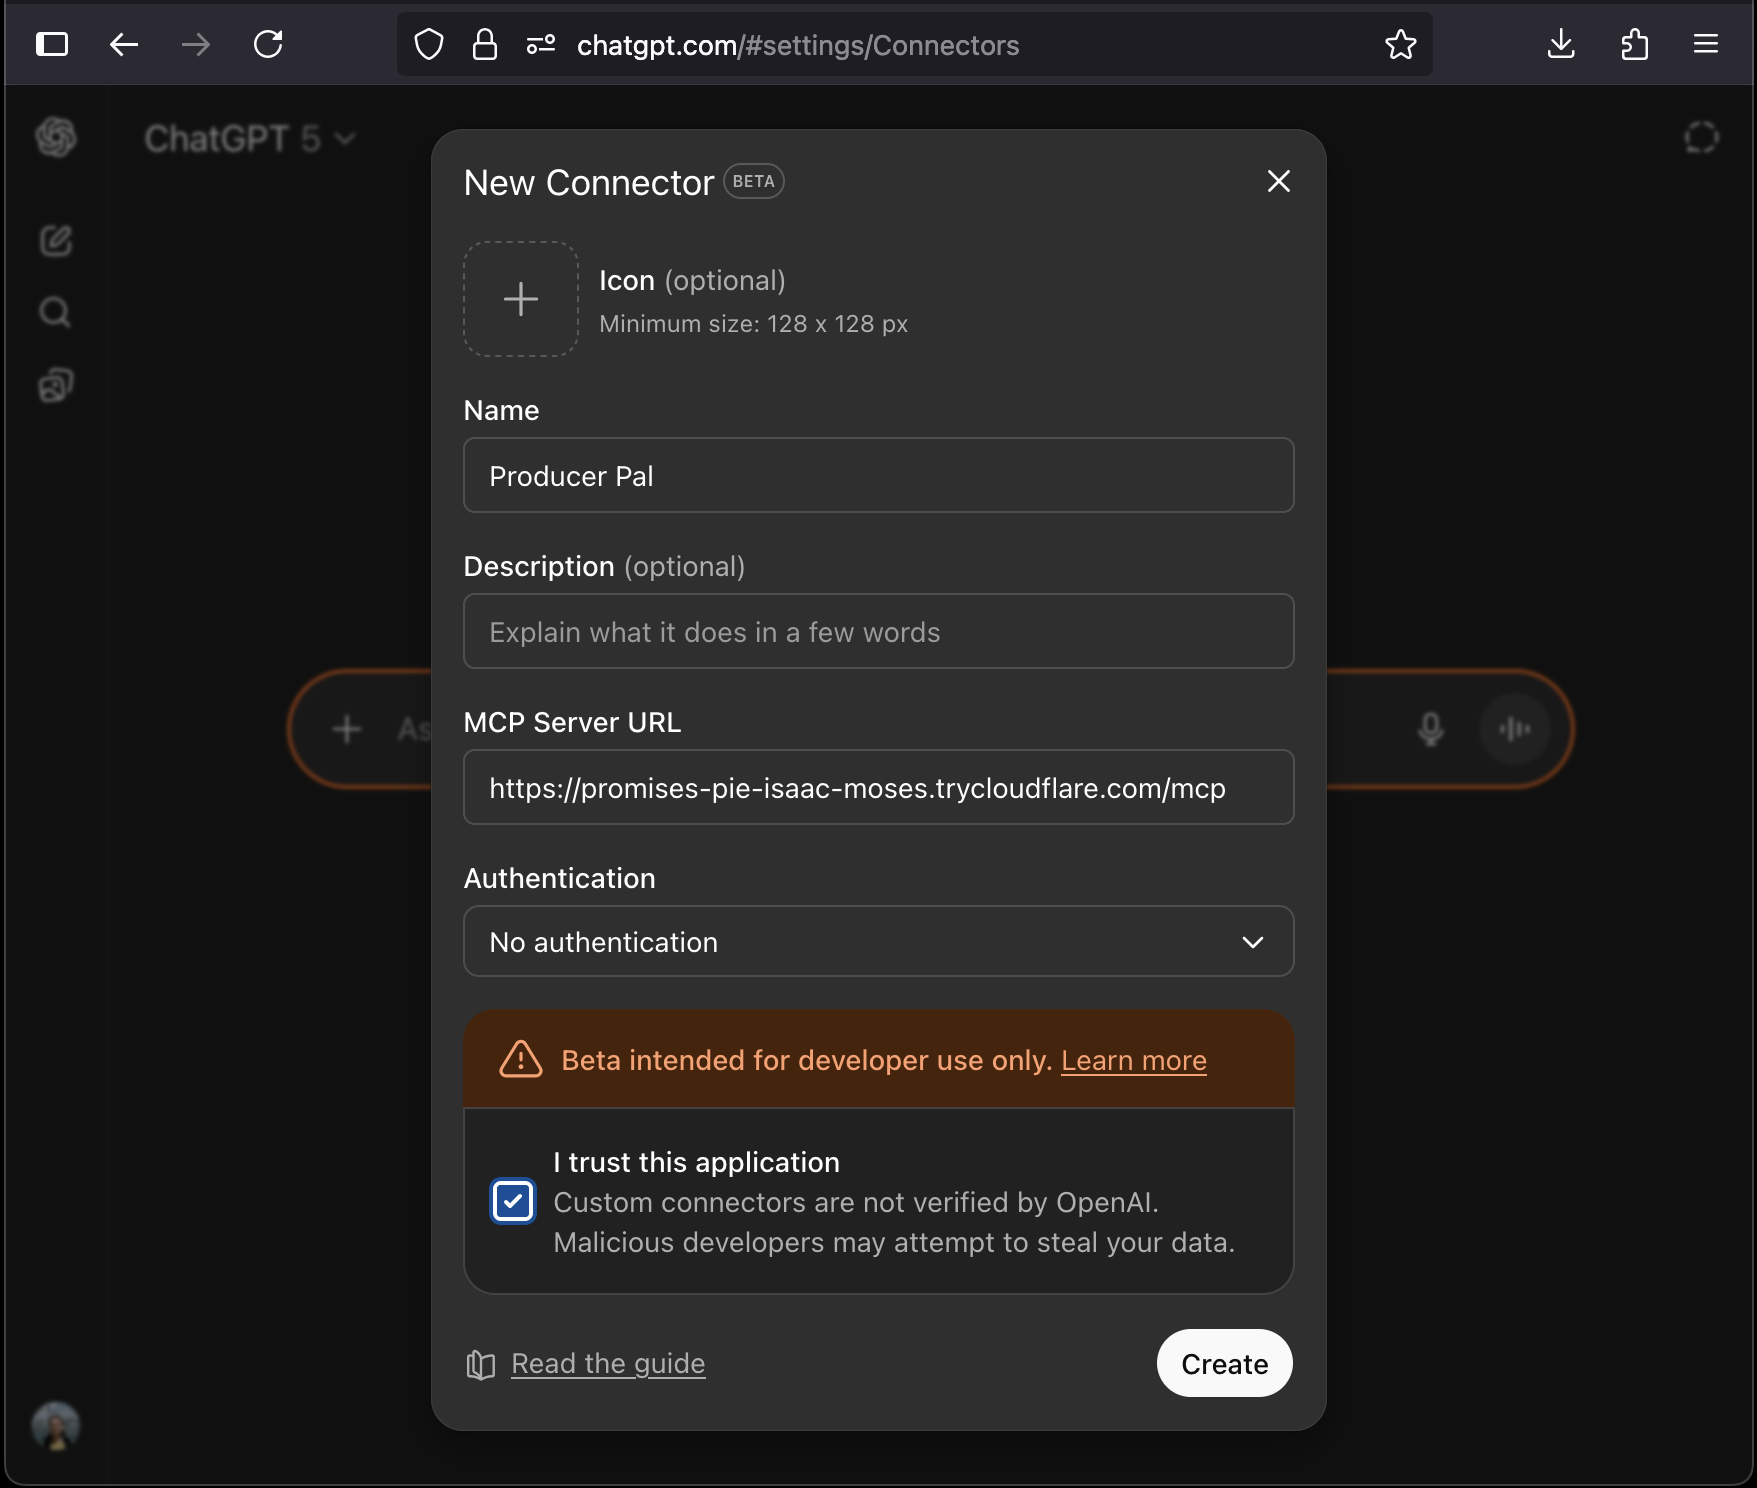The height and width of the screenshot is (1488, 1757).
Task: Uncheck the I trust this application checkbox
Action: click(x=513, y=1201)
